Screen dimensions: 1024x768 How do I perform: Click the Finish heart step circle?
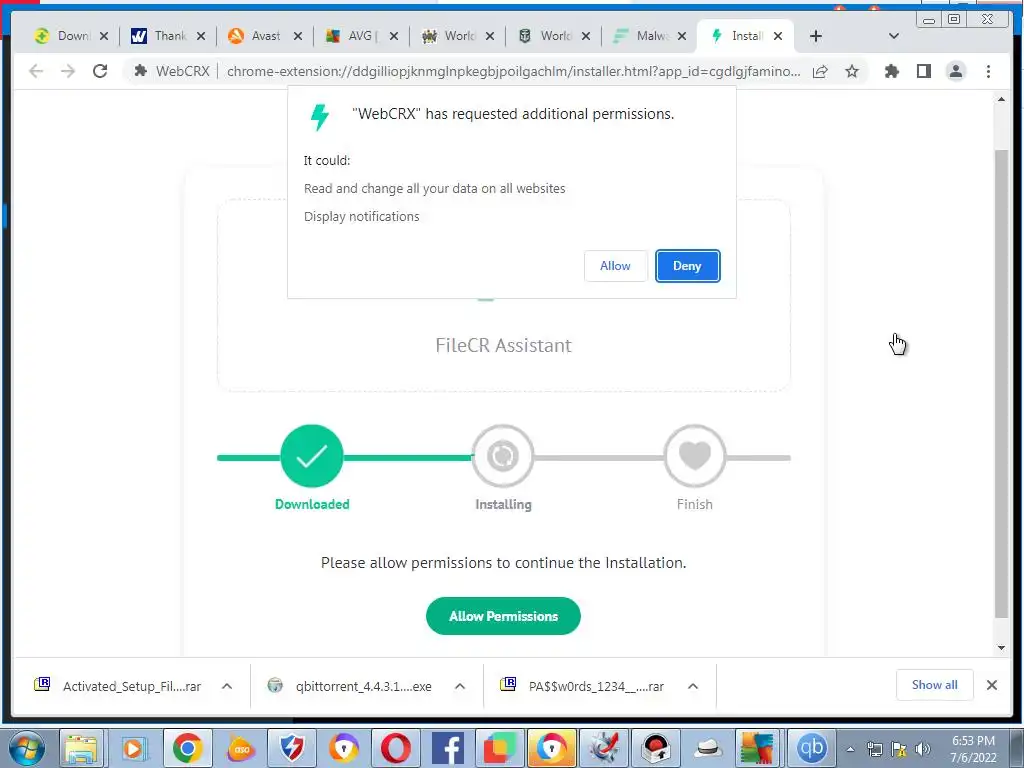point(694,456)
